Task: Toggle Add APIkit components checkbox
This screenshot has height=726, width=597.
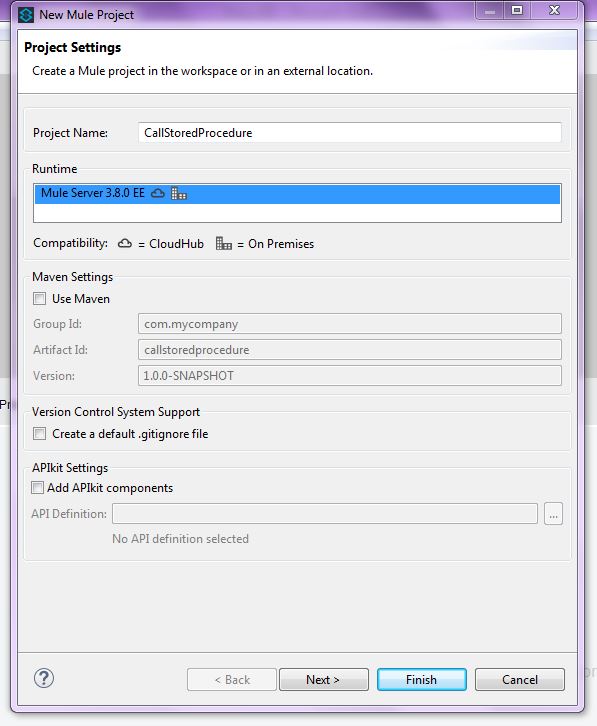Action: [x=38, y=488]
